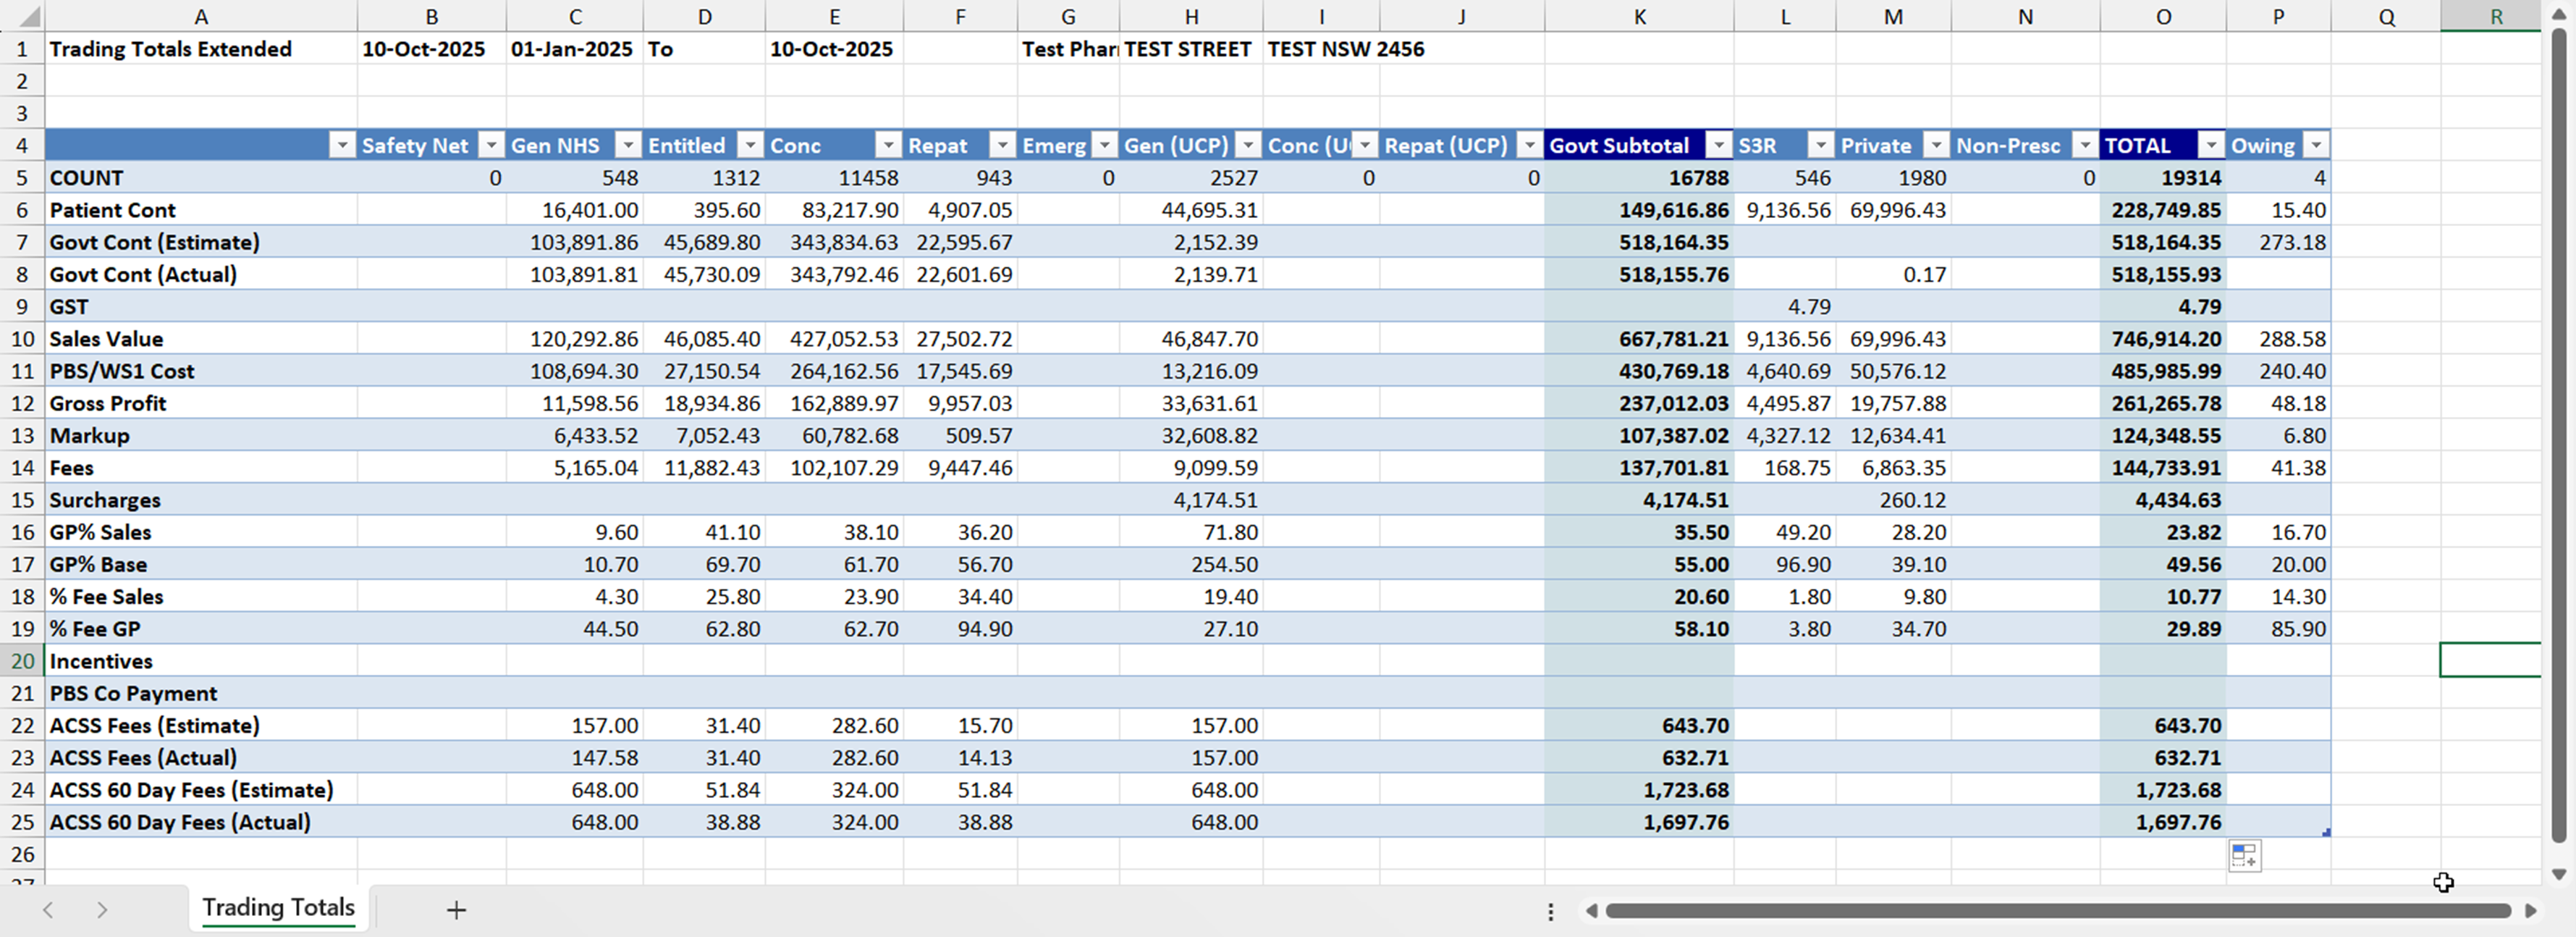
Task: Click the next sheet navigation arrow
Action: 102,910
